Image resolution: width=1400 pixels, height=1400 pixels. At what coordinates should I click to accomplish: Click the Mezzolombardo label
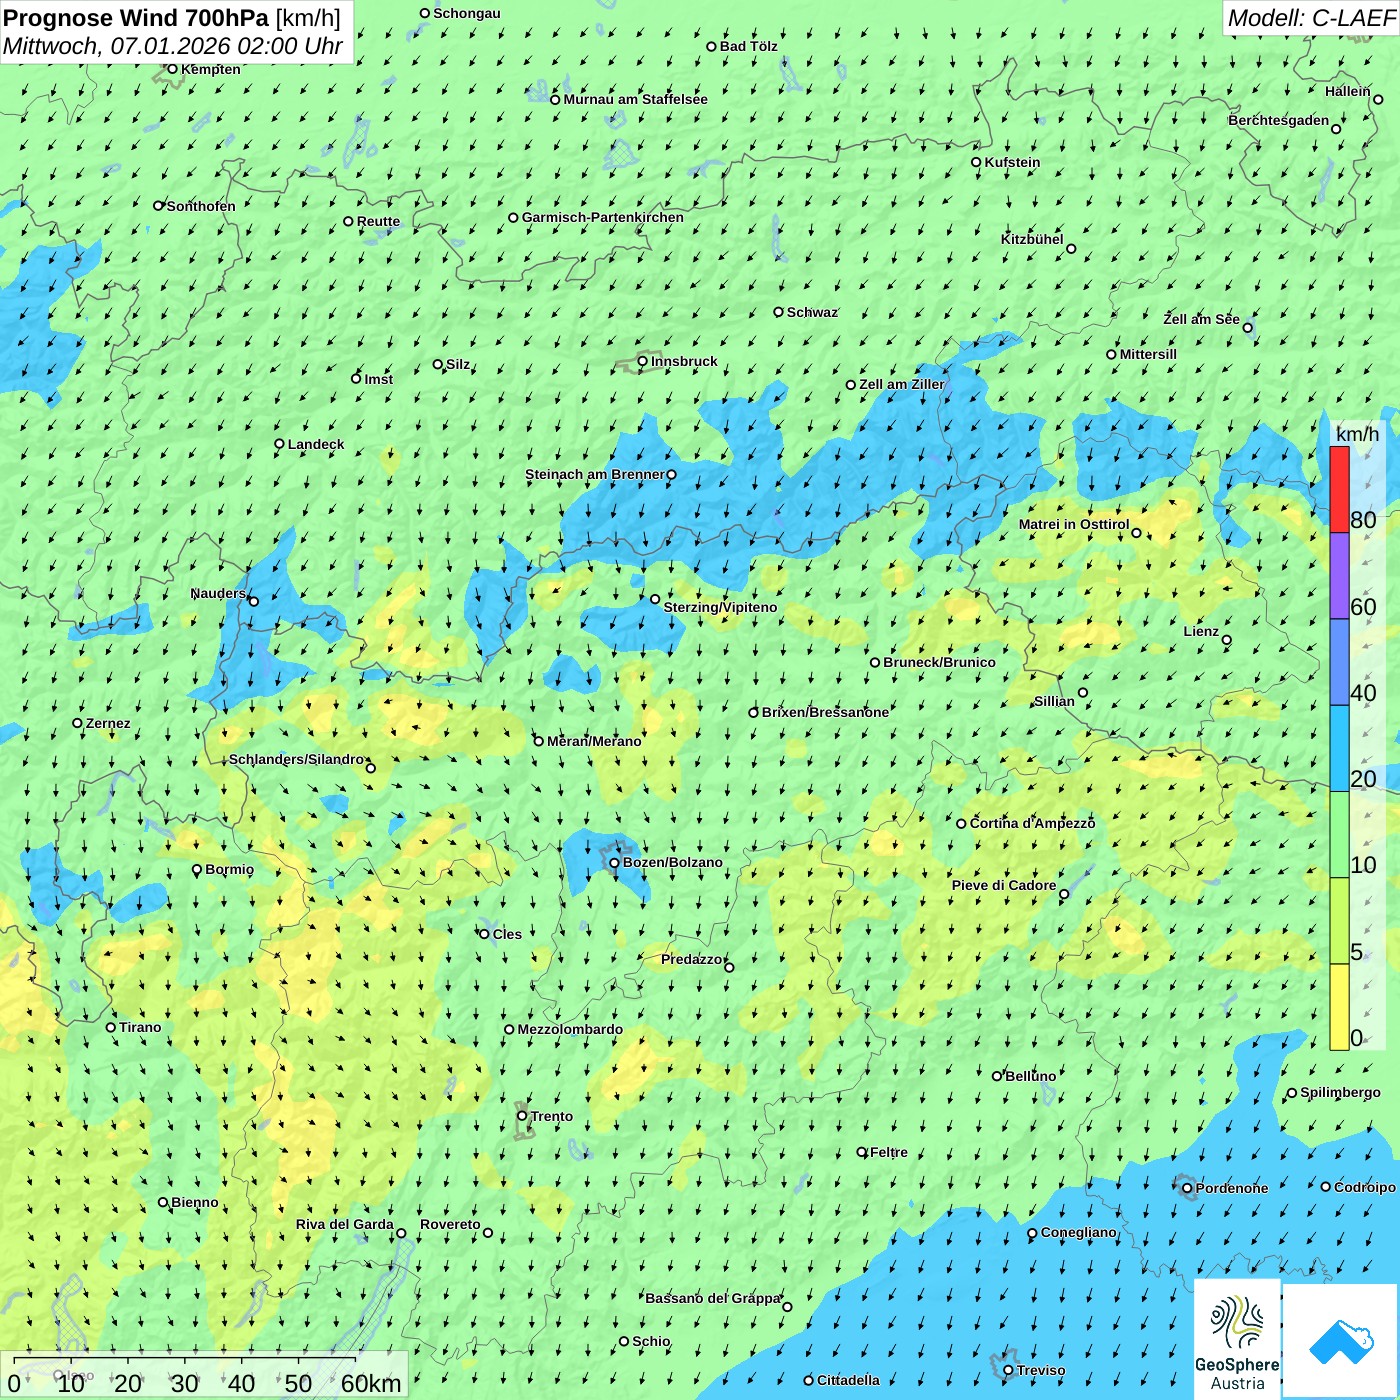pyautogui.click(x=570, y=1029)
